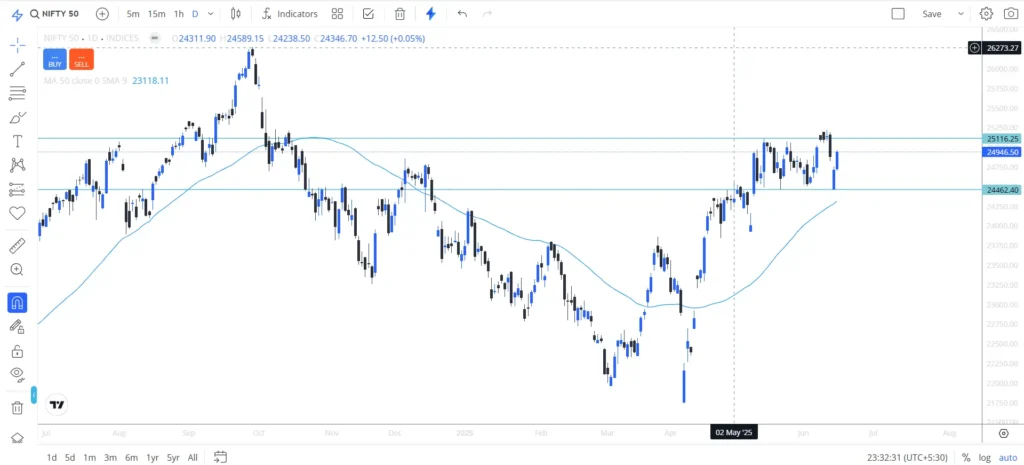Select the trend line drawing tool
Screen dimensions: 1024x465
click(18, 69)
